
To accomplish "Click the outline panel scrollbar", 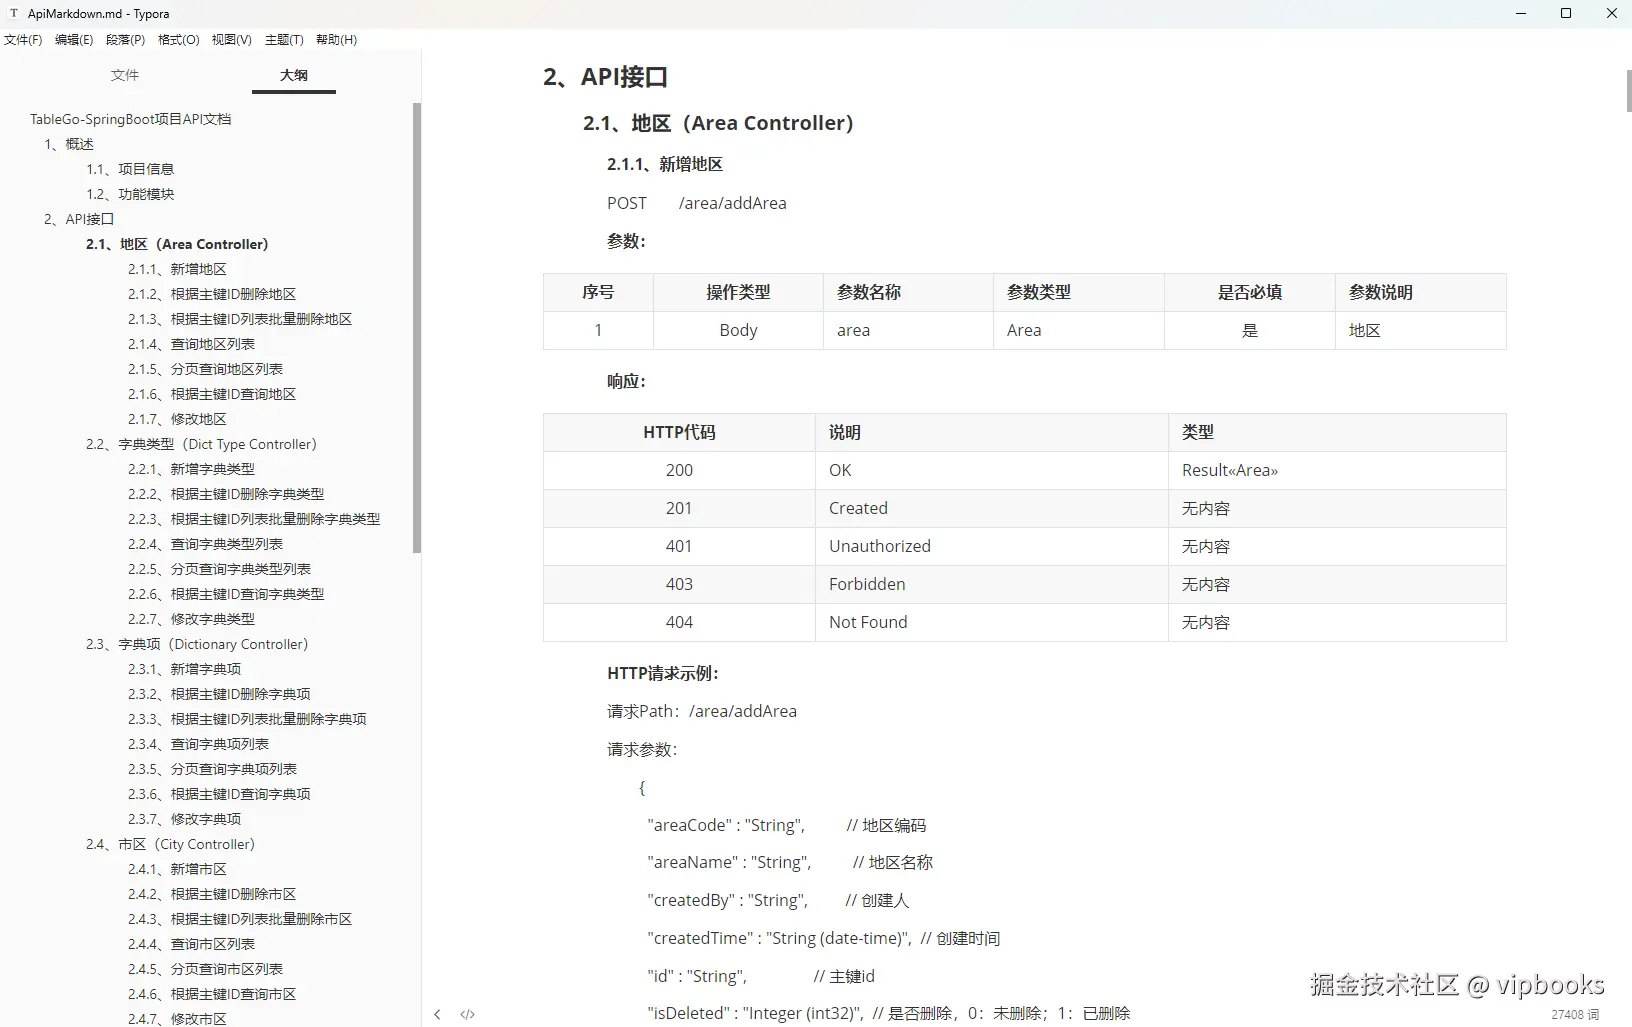I will pos(417,328).
